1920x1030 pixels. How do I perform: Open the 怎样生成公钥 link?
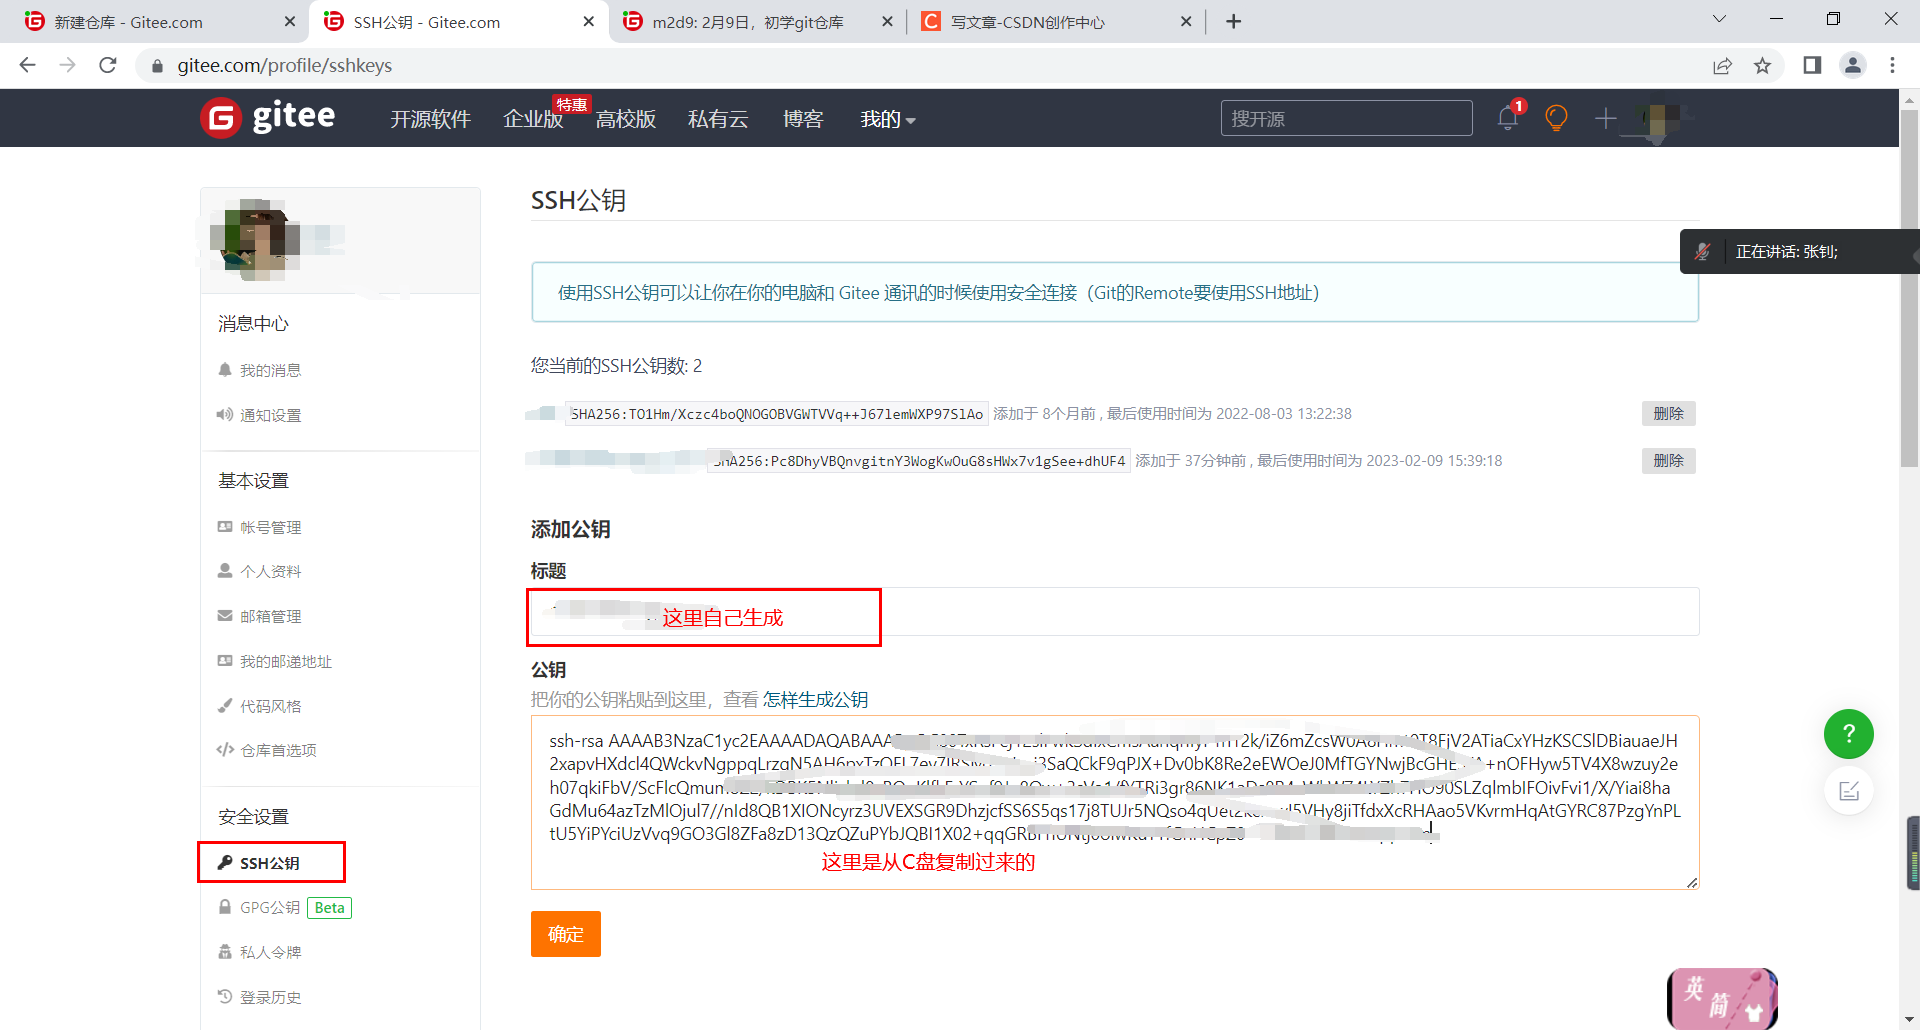click(815, 699)
